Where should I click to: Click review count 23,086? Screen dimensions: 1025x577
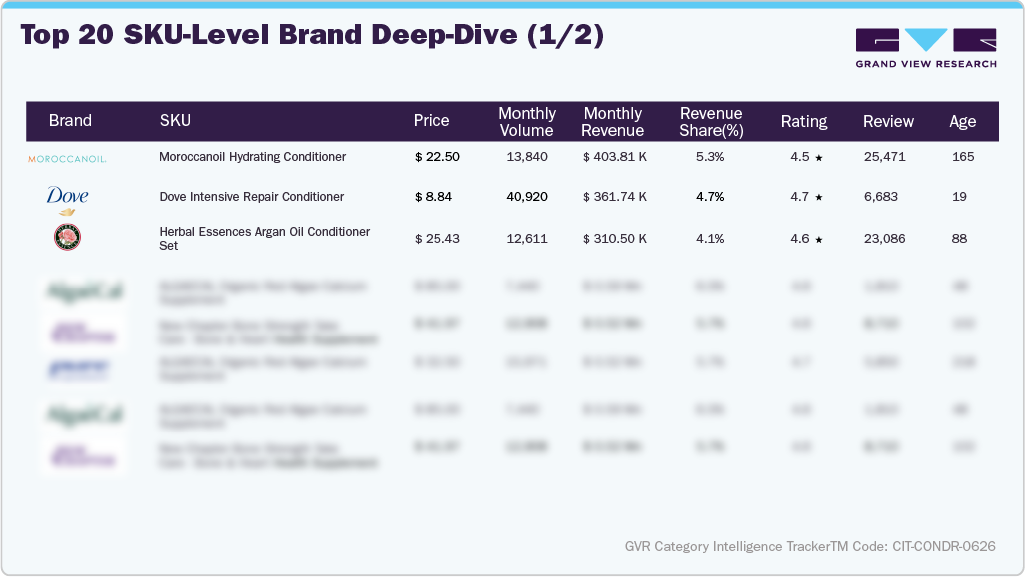[x=884, y=239]
